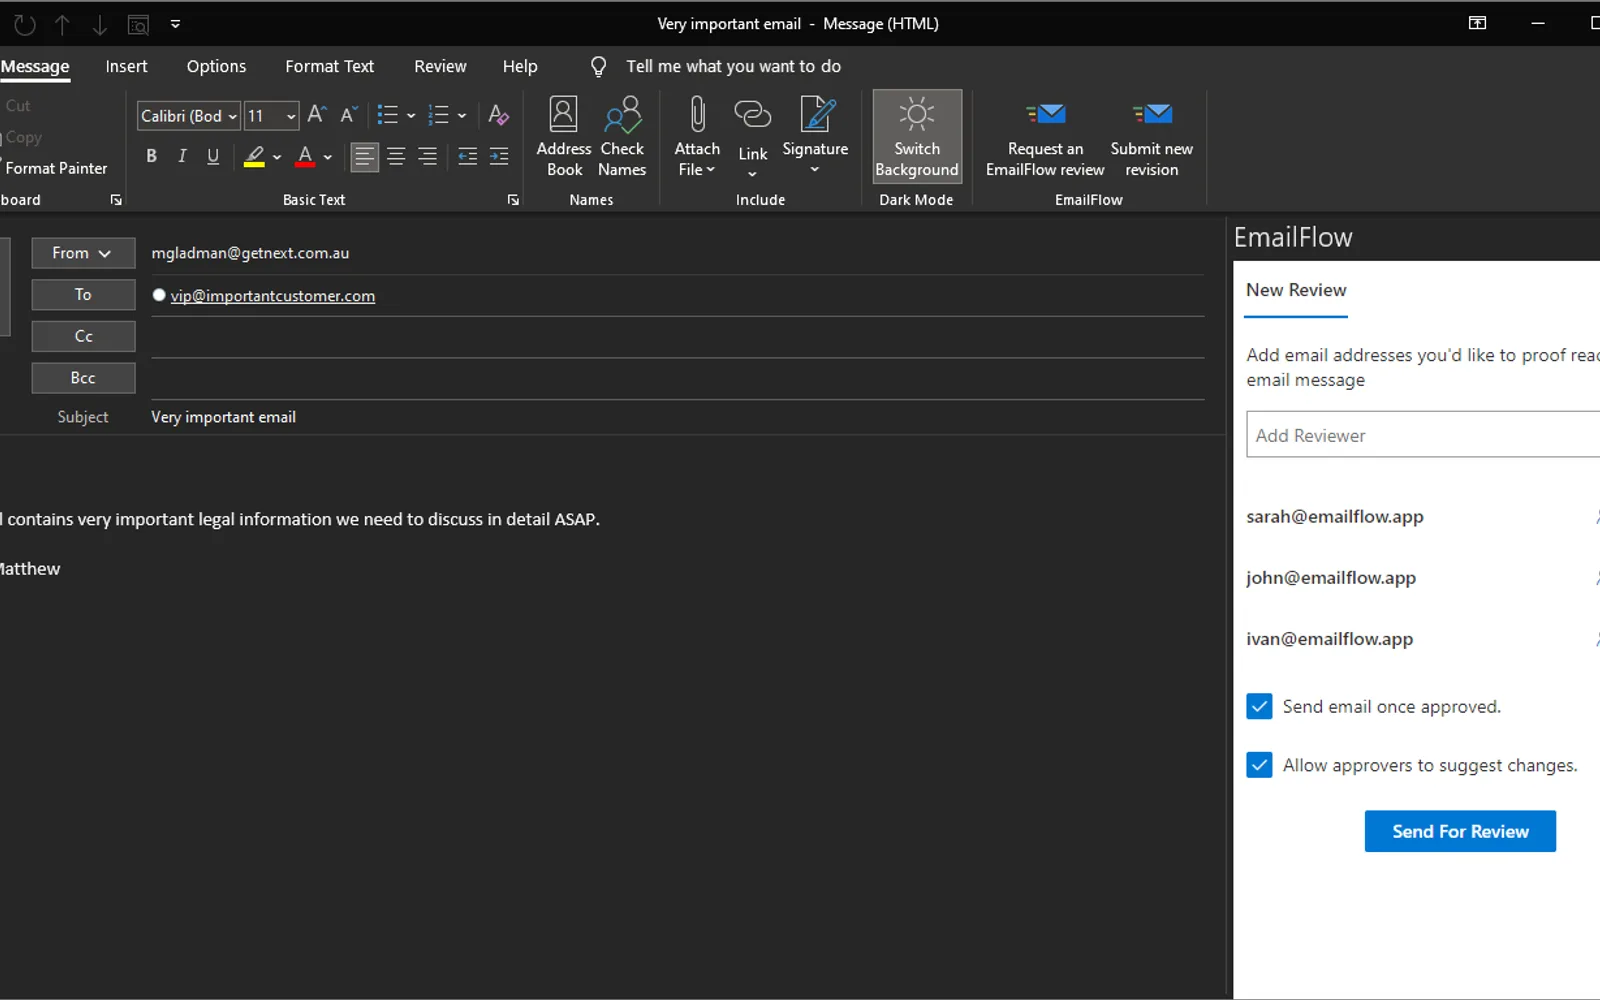This screenshot has height=1000, width=1600.
Task: Click the Cc button
Action: click(83, 336)
